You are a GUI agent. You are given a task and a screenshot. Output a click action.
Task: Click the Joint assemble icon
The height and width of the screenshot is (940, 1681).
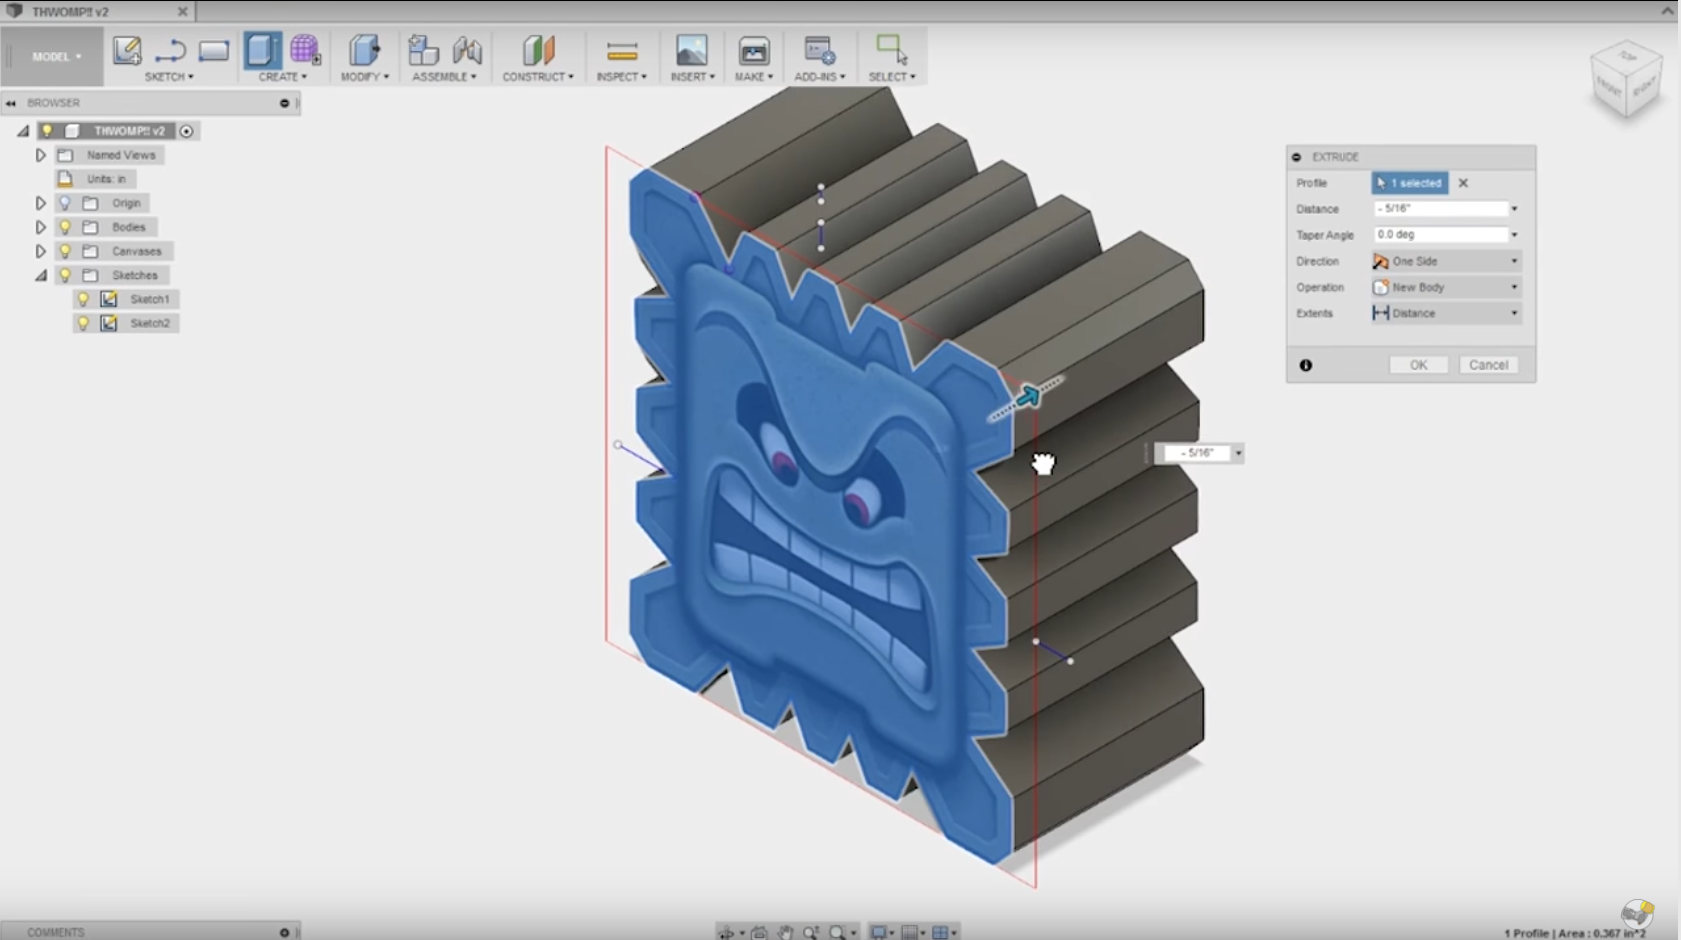pos(467,50)
